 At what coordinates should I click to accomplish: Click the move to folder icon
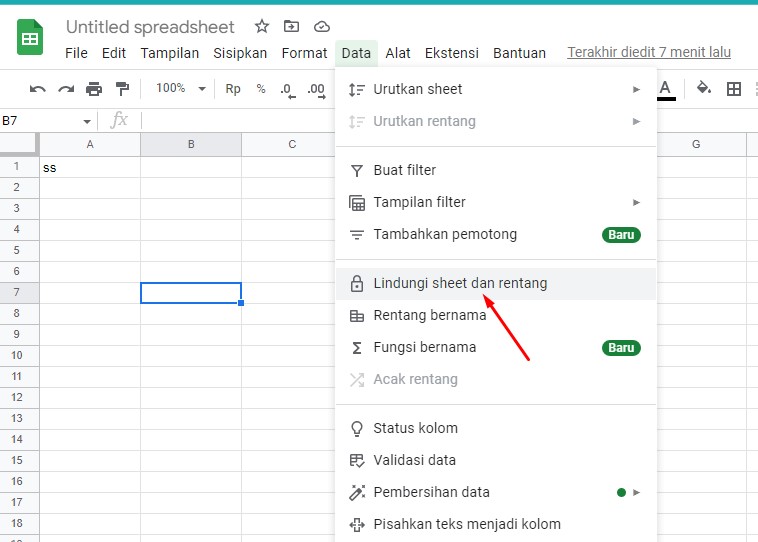click(x=291, y=26)
